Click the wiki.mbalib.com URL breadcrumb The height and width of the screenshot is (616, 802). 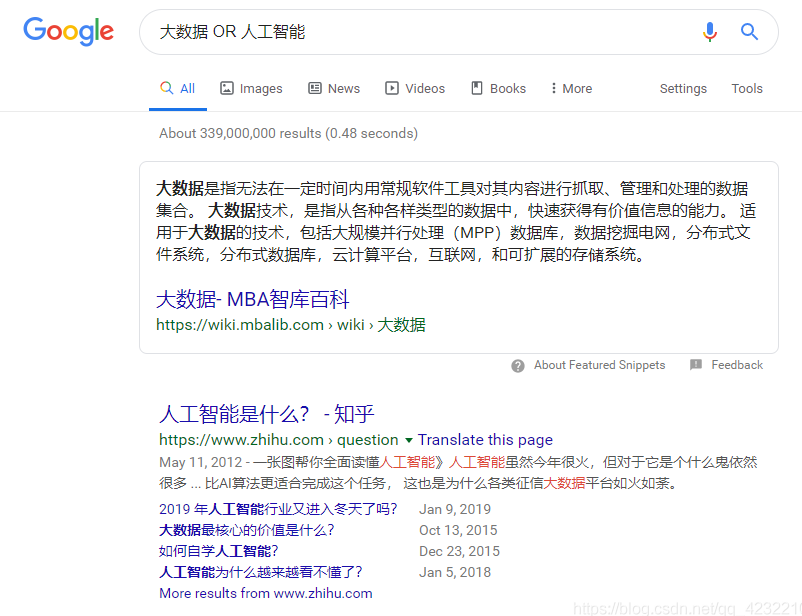tap(291, 325)
